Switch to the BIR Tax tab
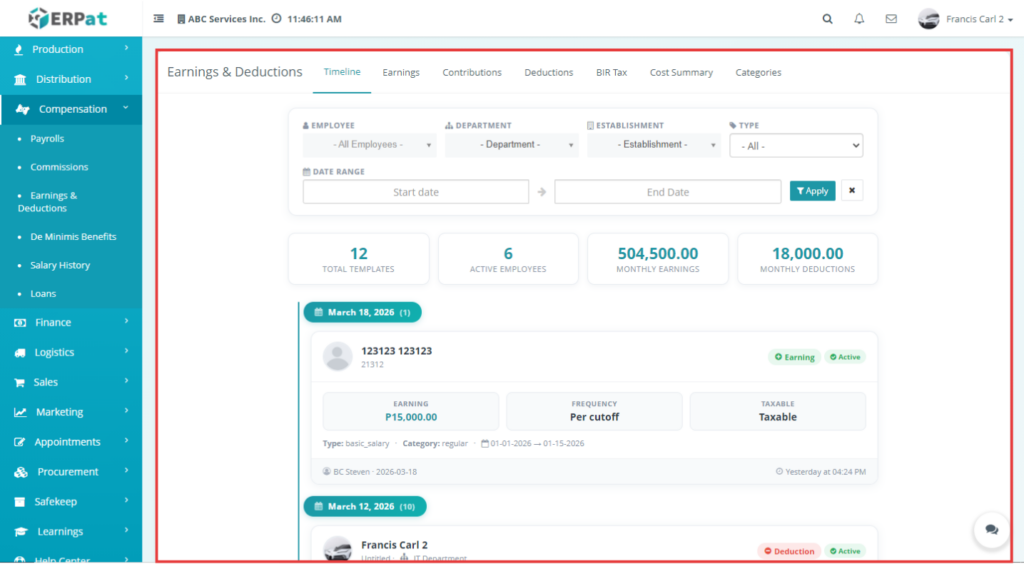 point(611,72)
